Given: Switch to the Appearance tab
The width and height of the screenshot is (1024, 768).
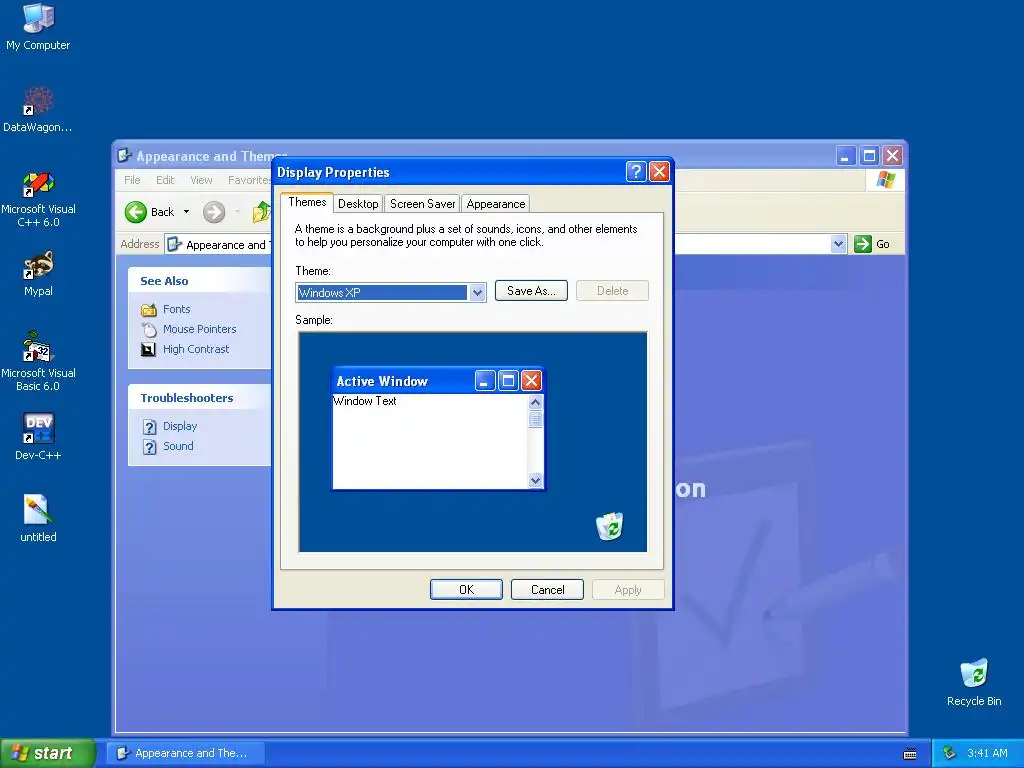Looking at the screenshot, I should pyautogui.click(x=496, y=204).
